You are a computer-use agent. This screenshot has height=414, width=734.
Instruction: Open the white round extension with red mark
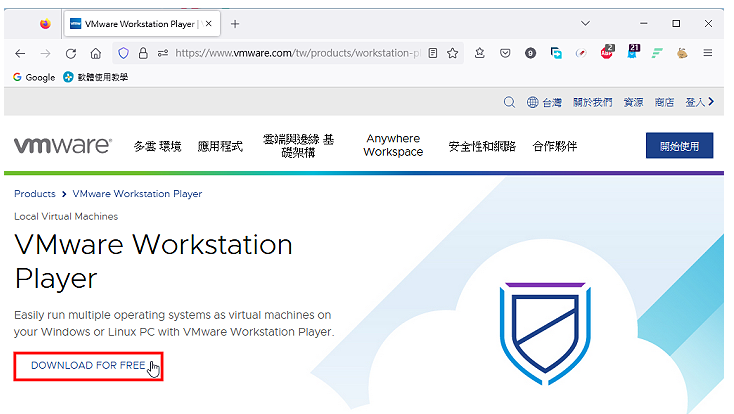click(581, 53)
